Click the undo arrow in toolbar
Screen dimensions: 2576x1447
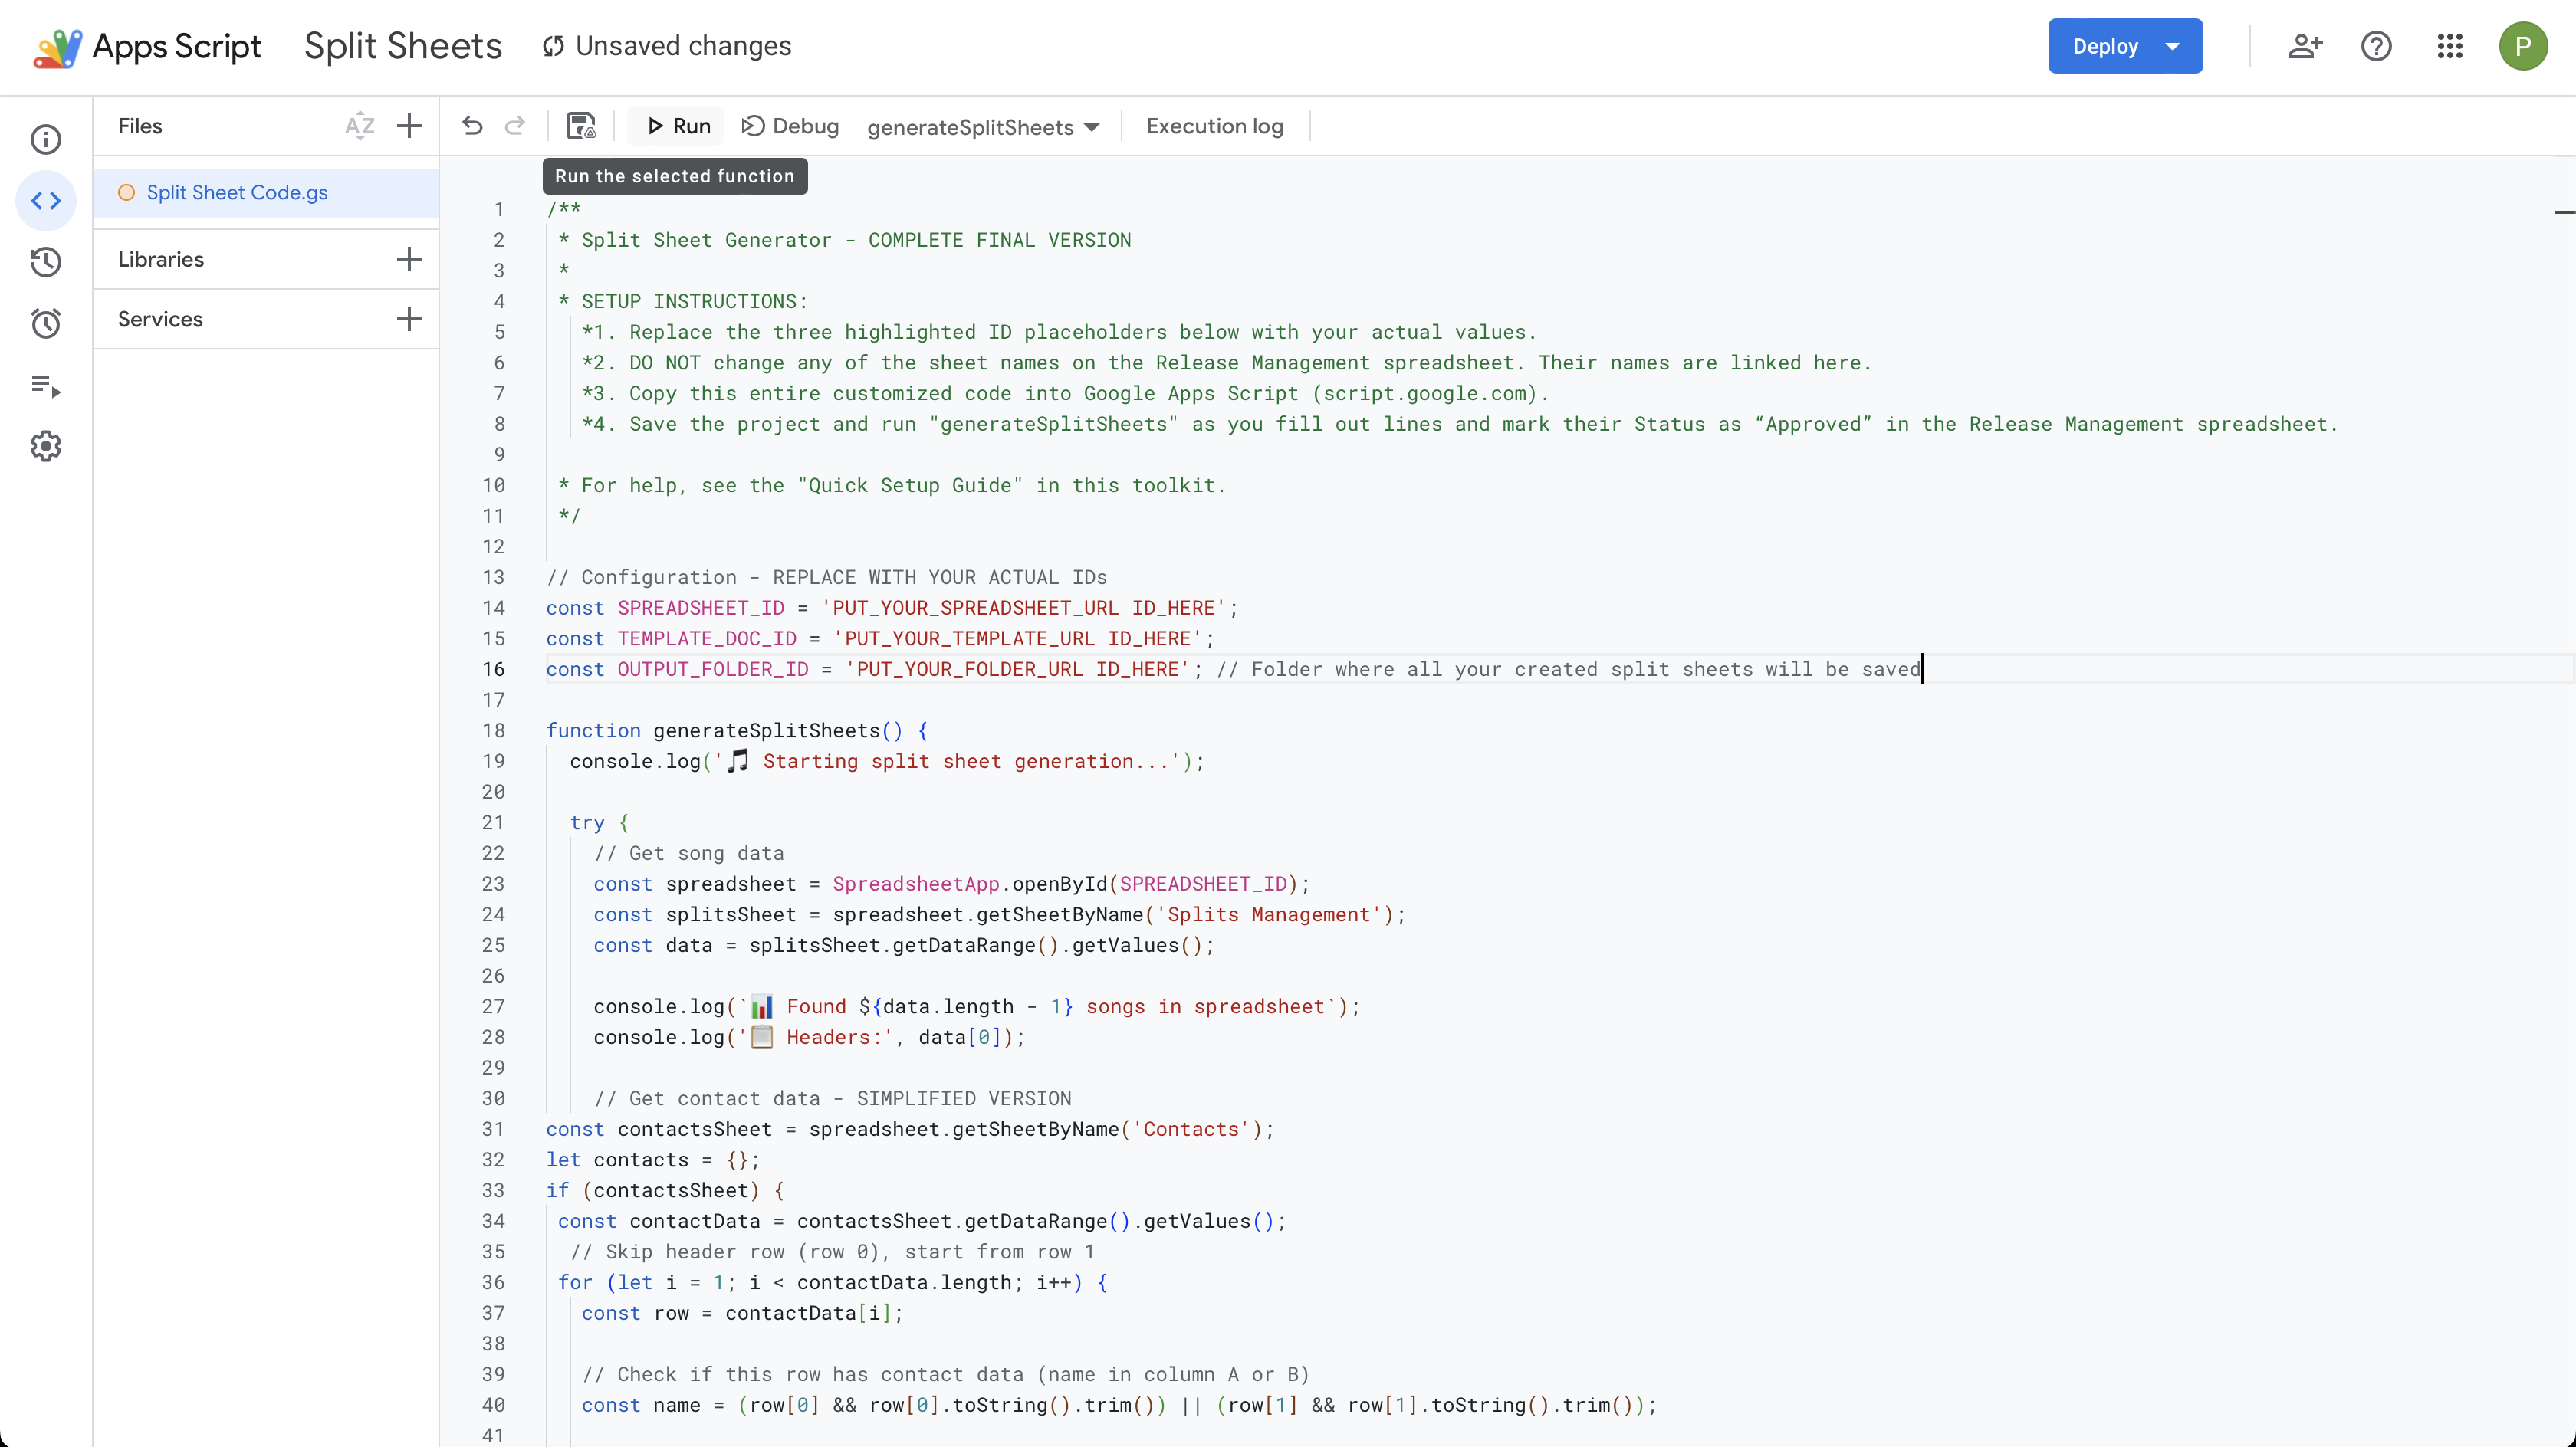(x=472, y=126)
